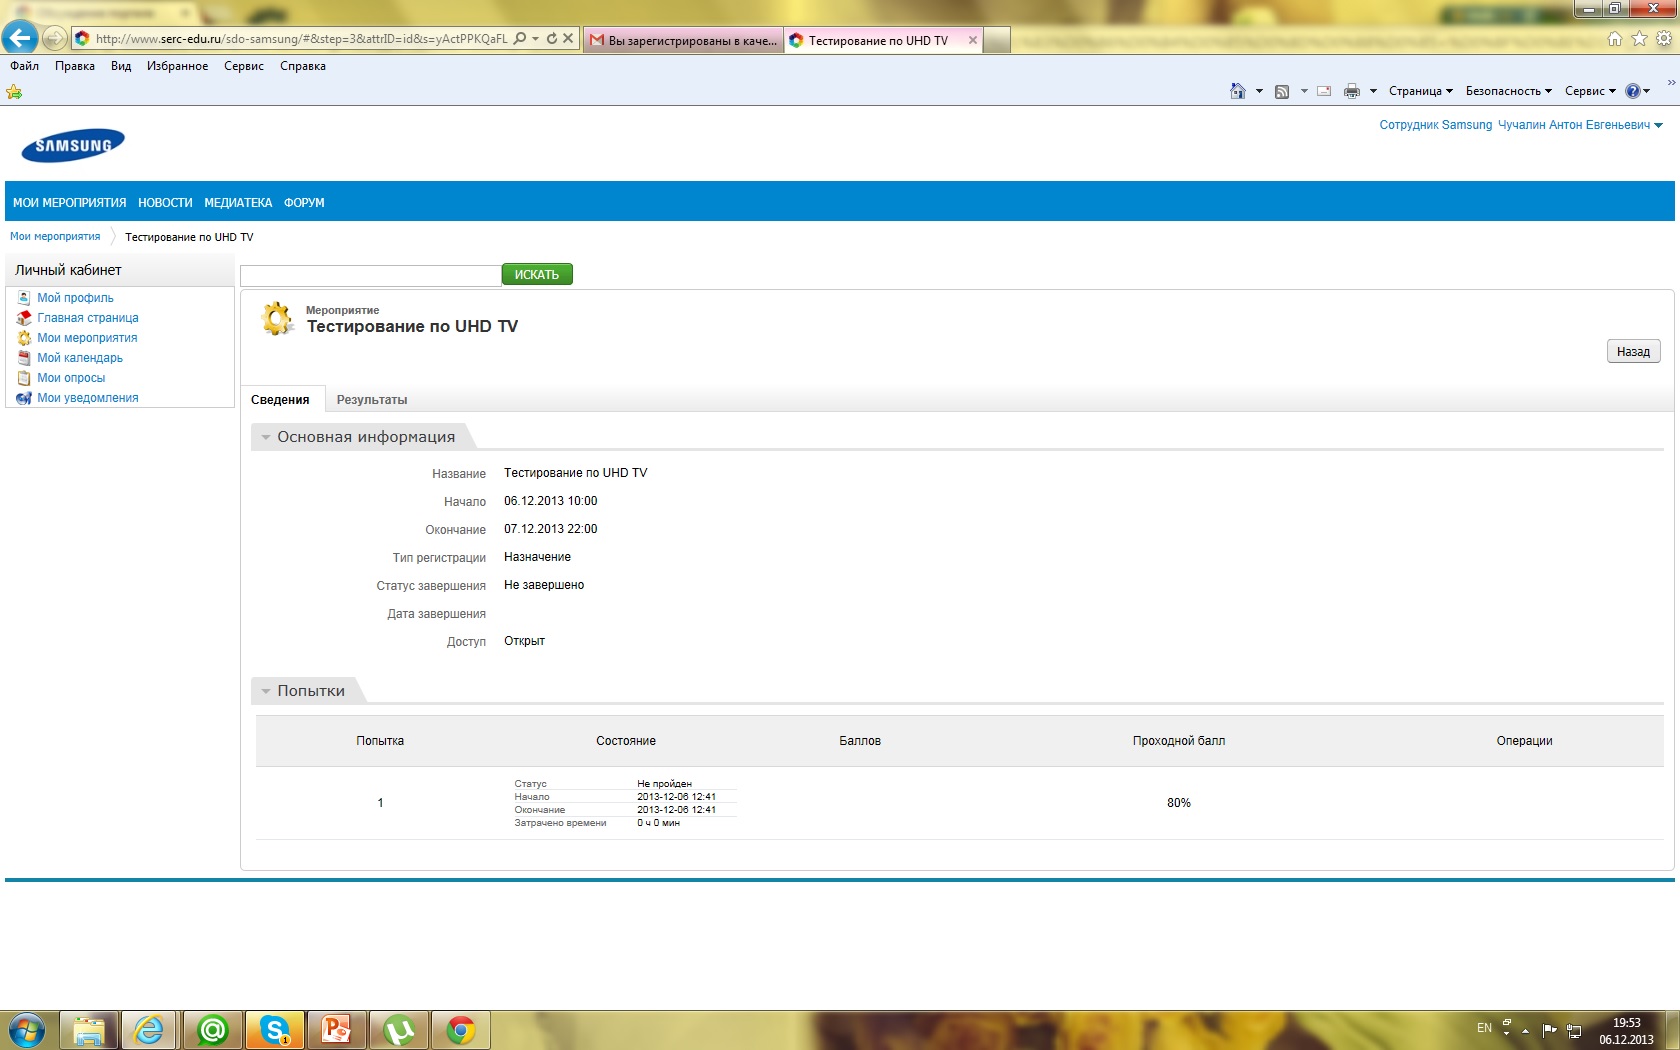Screen dimensions: 1680x1050
Task: Open Mail.ru Agent from the taskbar
Action: click(x=212, y=1030)
